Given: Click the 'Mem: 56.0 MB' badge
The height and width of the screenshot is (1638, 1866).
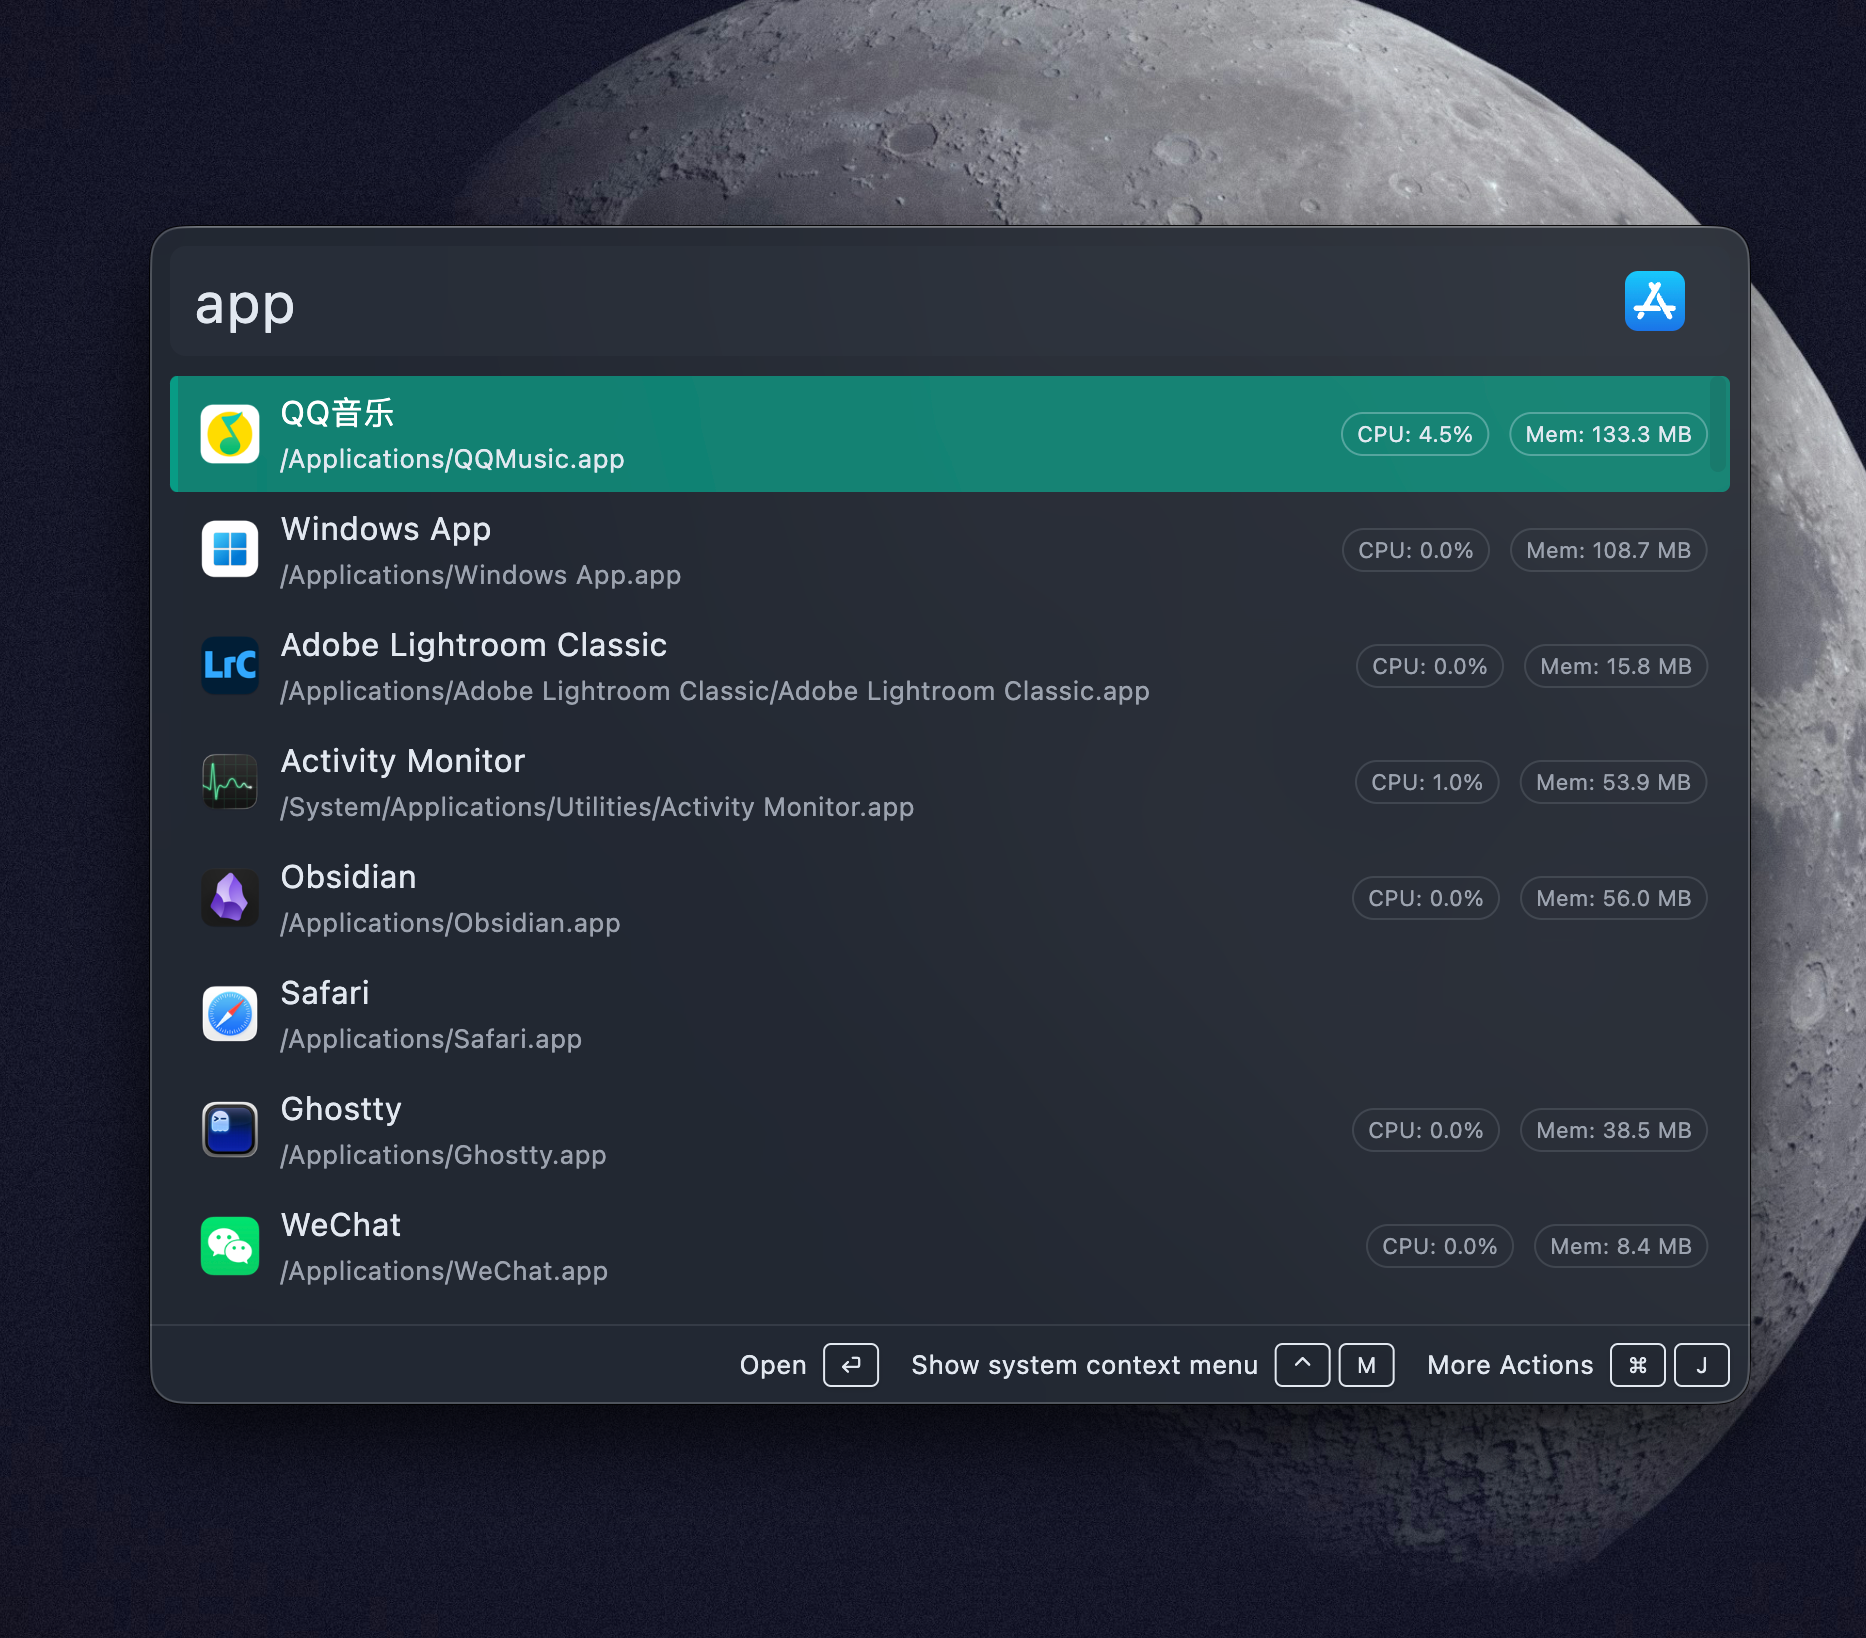Looking at the screenshot, I should [1613, 898].
